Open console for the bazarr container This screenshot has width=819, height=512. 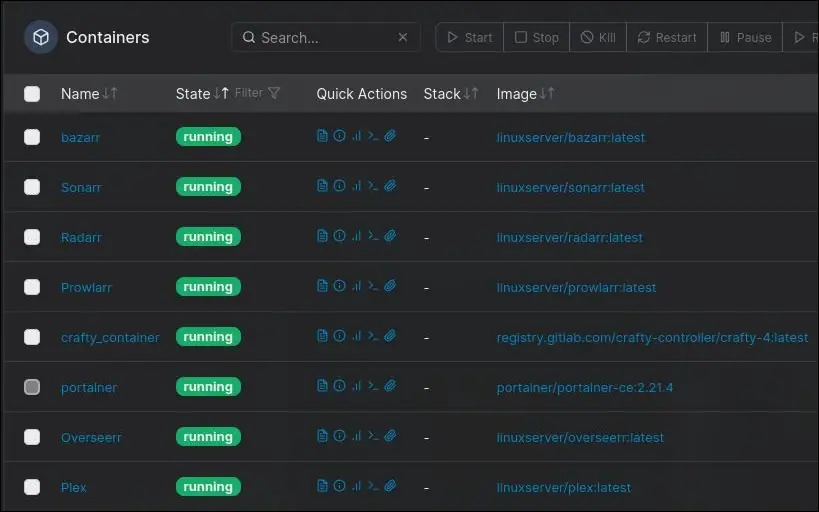[x=373, y=136]
